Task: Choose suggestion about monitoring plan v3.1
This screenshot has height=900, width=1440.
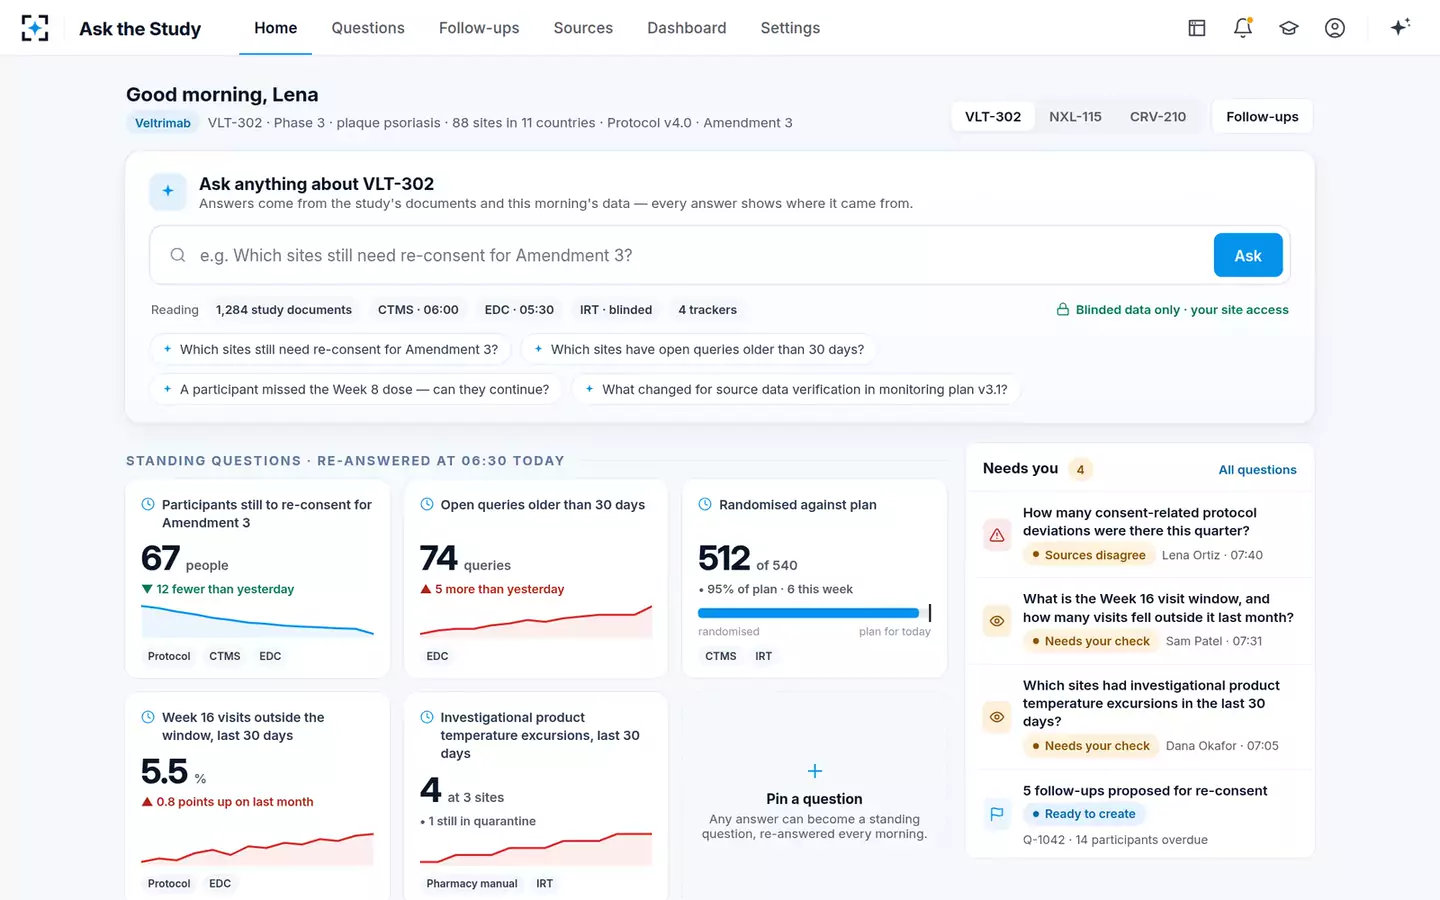Action: (796, 390)
